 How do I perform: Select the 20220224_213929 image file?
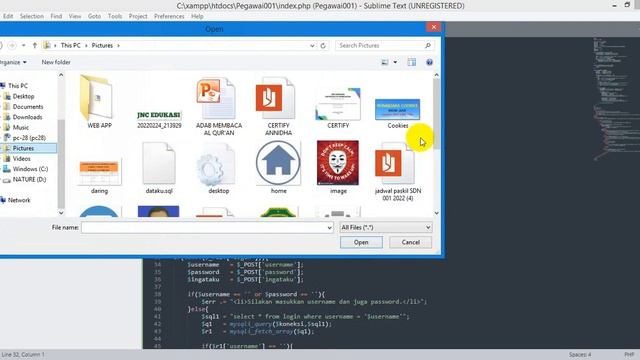pyautogui.click(x=159, y=118)
